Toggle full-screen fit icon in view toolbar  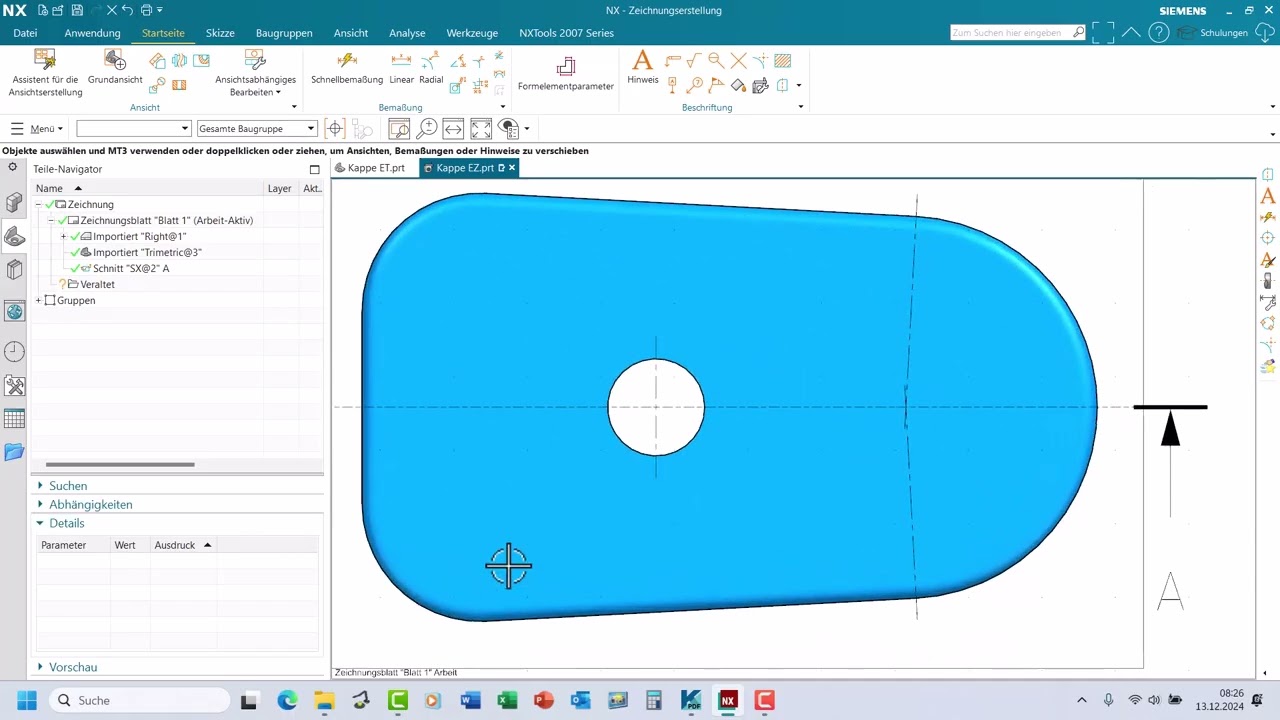click(x=481, y=129)
